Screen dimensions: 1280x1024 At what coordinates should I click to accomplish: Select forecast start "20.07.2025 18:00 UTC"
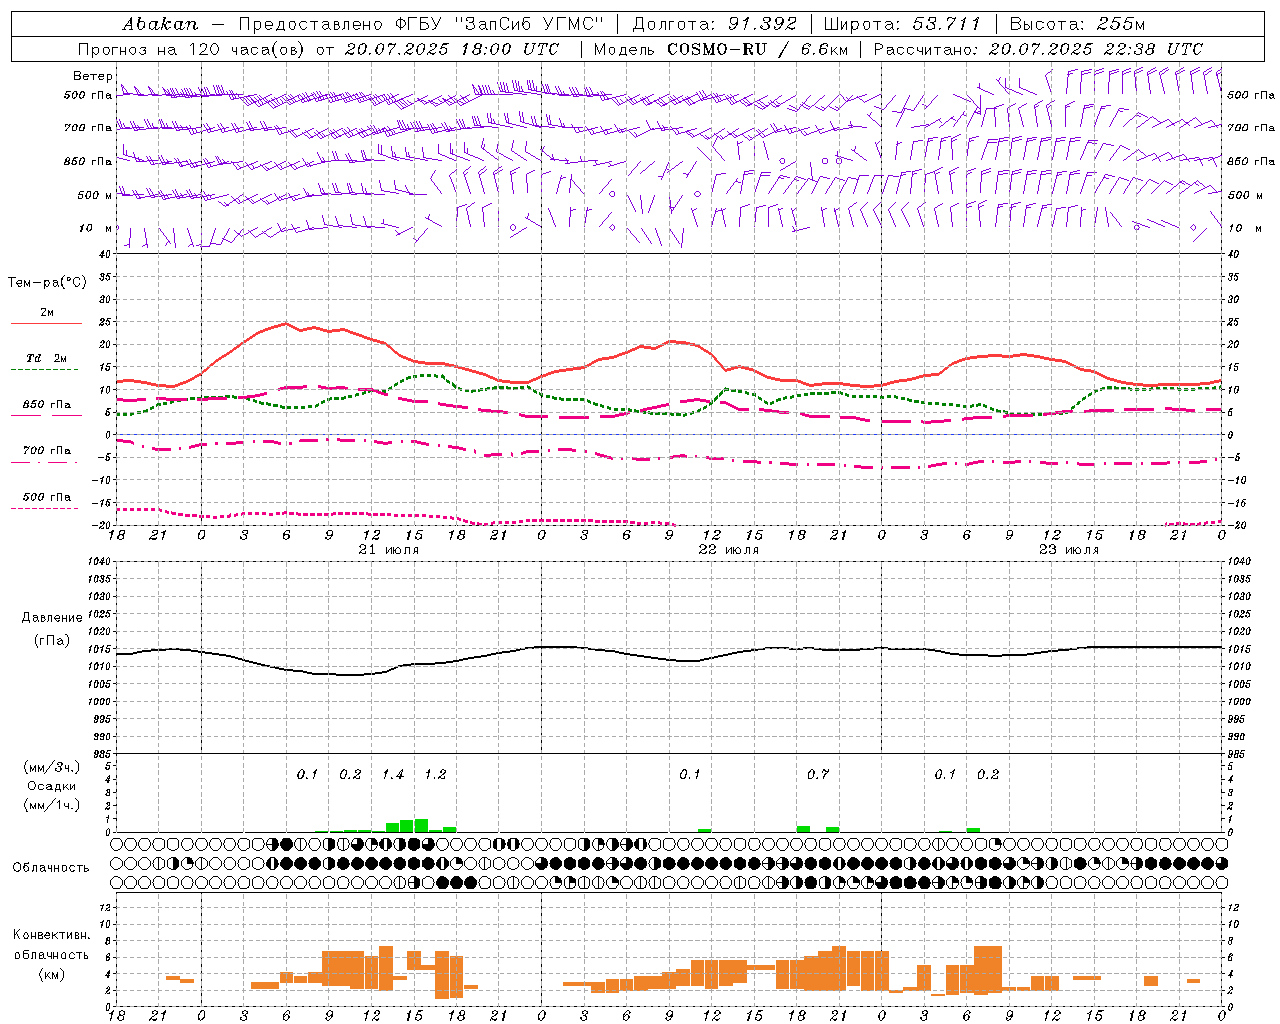coord(451,49)
